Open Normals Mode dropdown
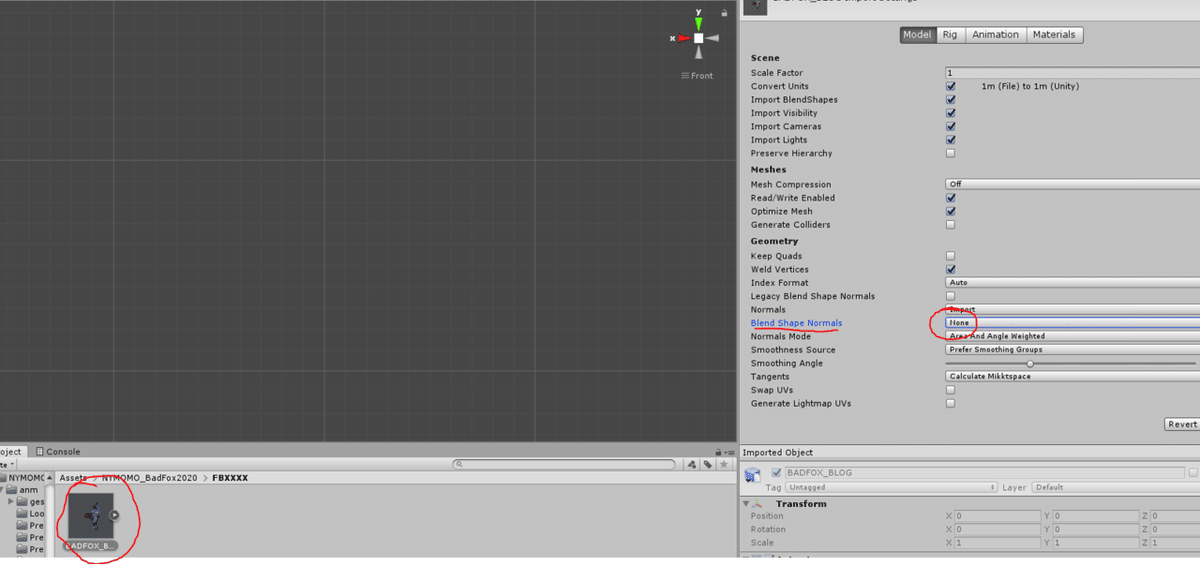The width and height of the screenshot is (1200, 564). [x=1072, y=337]
